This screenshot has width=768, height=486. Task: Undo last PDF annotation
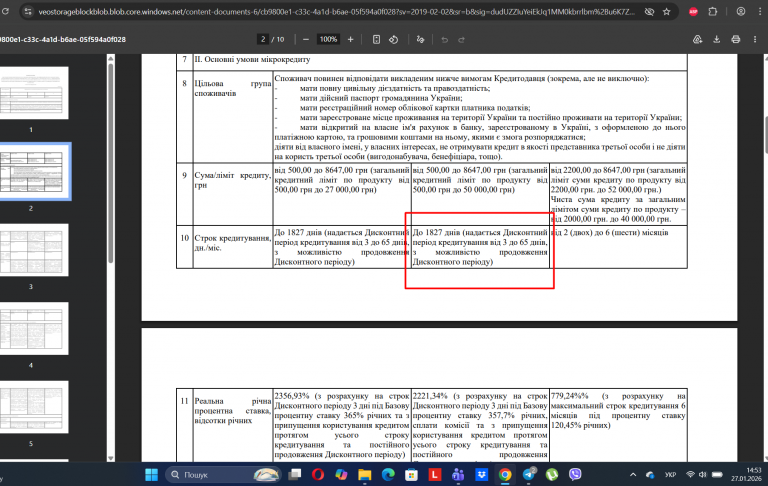[444, 39]
